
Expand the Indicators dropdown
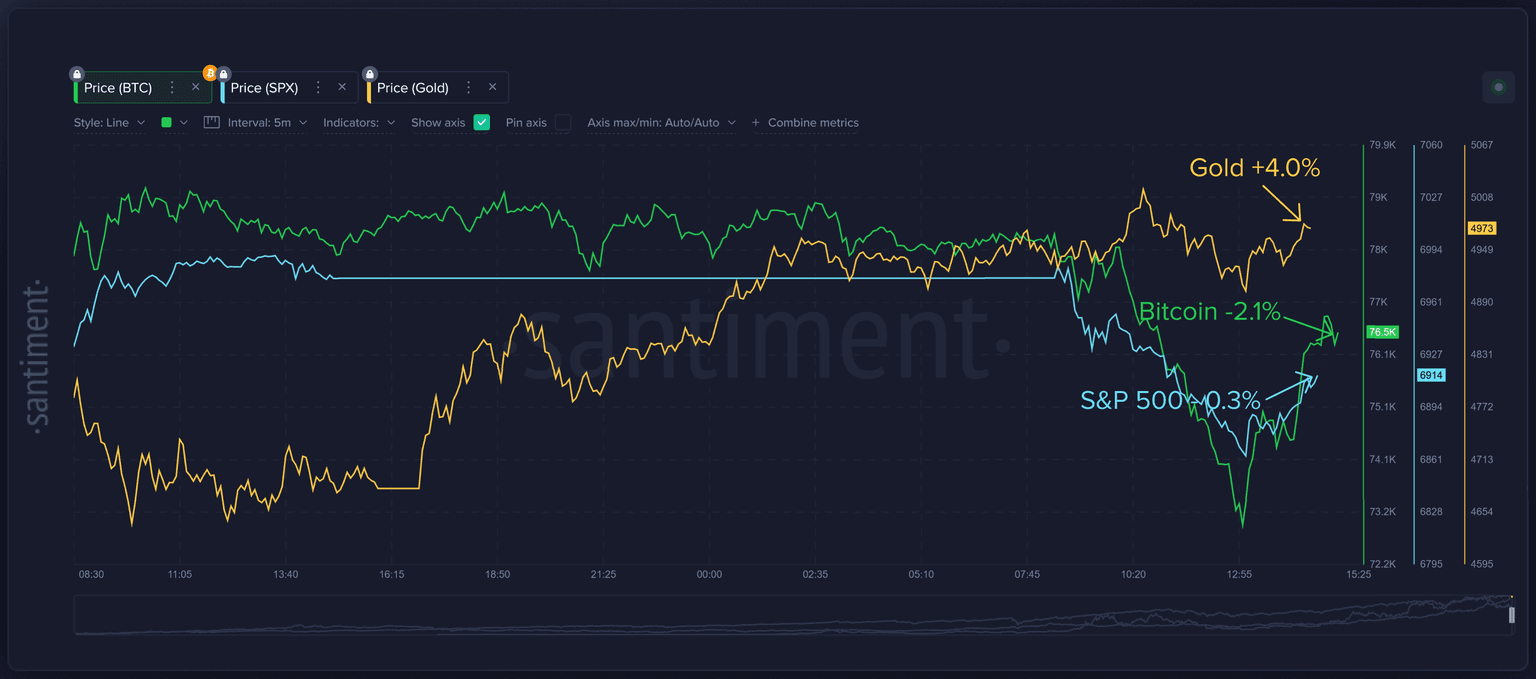pos(358,123)
